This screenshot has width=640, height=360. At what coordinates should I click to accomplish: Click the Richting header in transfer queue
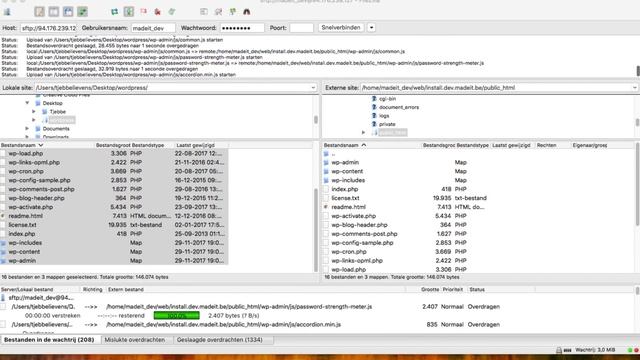[x=93, y=289]
